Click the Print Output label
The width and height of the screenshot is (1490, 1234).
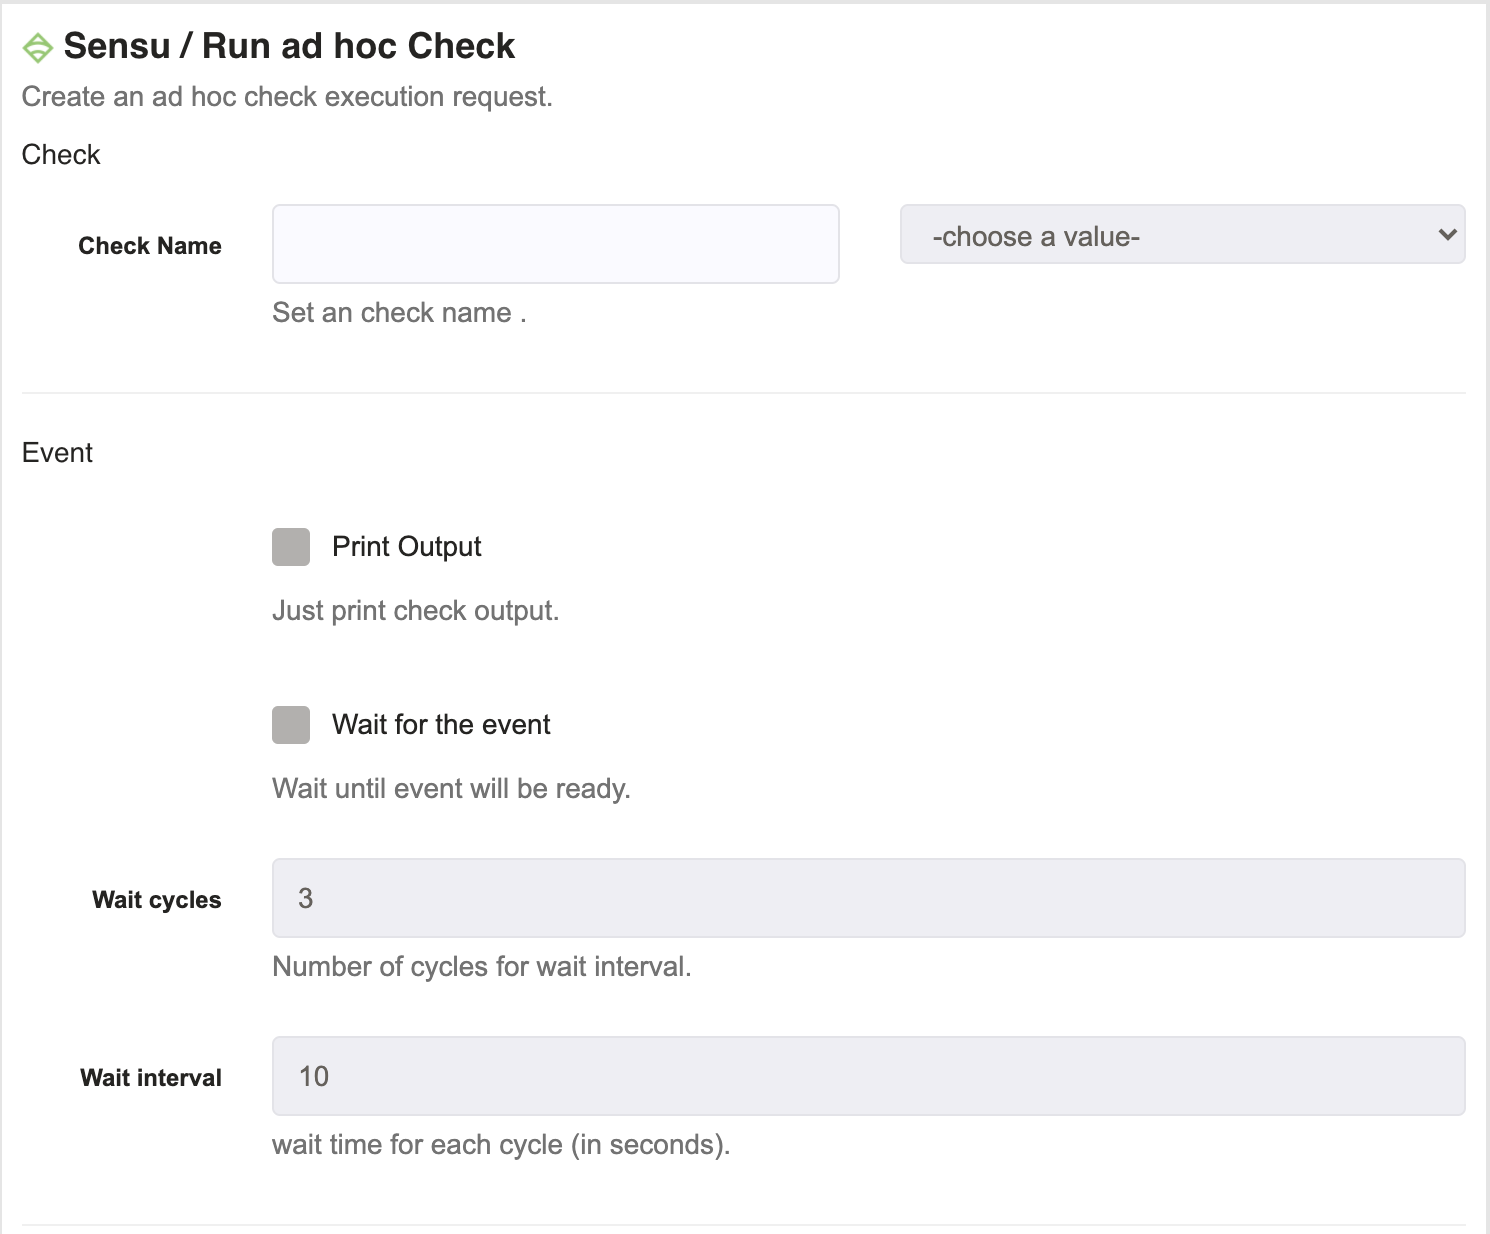[x=407, y=547]
